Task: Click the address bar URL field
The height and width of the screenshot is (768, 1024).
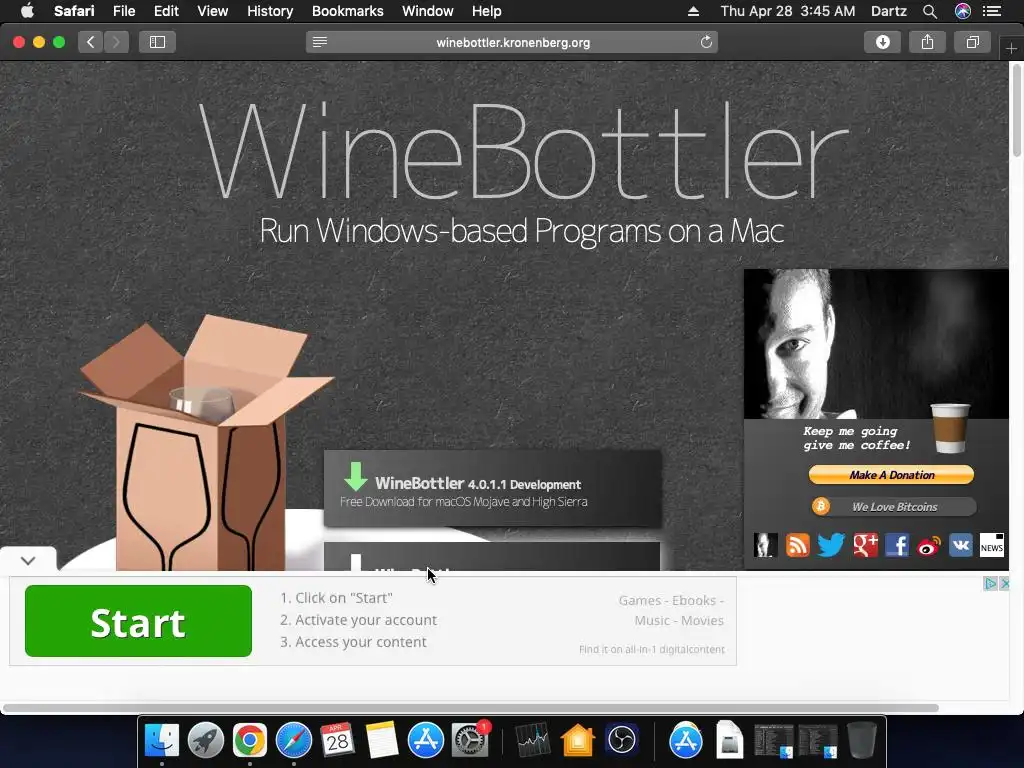Action: (513, 42)
